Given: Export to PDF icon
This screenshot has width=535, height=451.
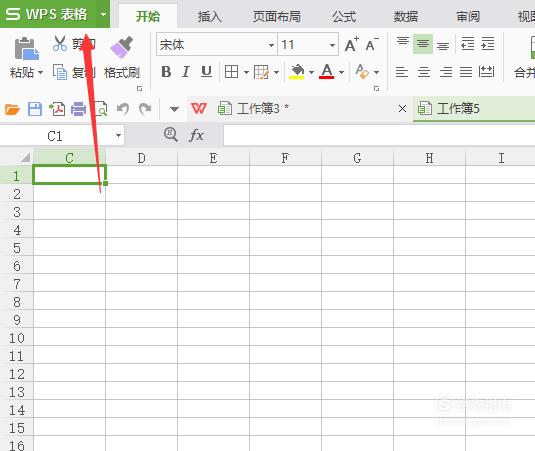Looking at the screenshot, I should click(x=57, y=109).
